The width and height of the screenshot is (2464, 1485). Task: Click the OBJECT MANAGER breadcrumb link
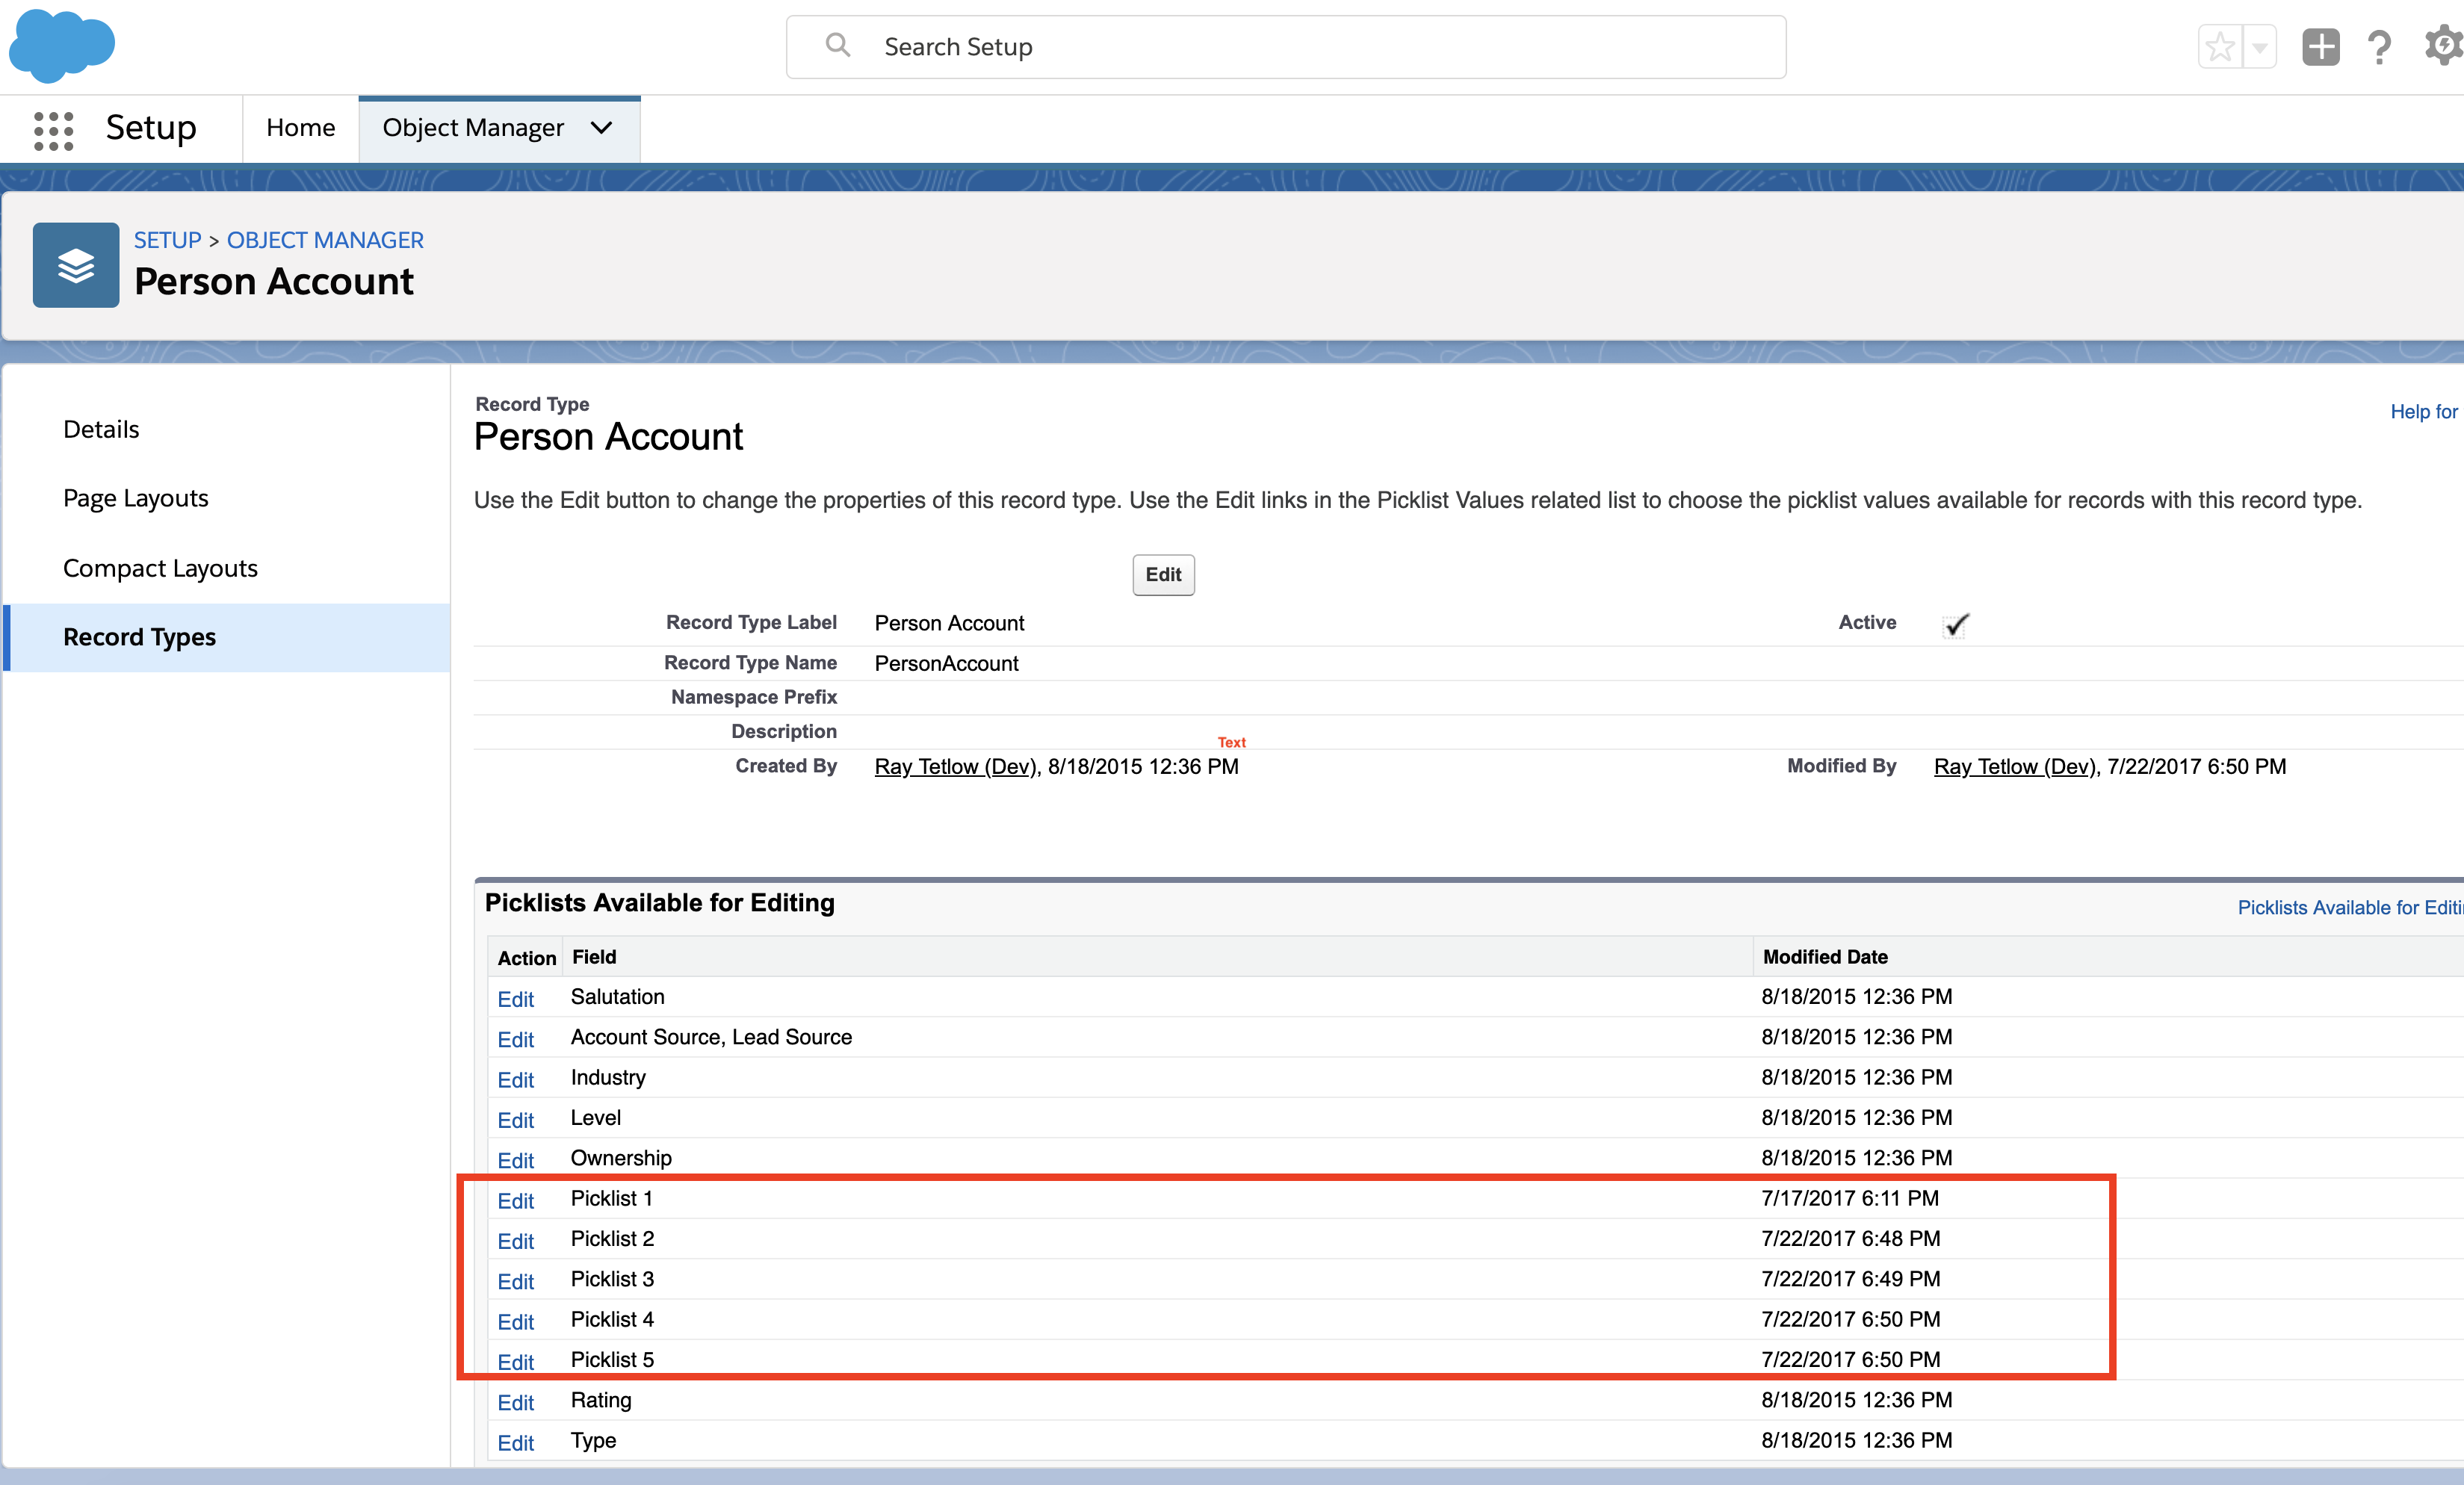click(325, 240)
